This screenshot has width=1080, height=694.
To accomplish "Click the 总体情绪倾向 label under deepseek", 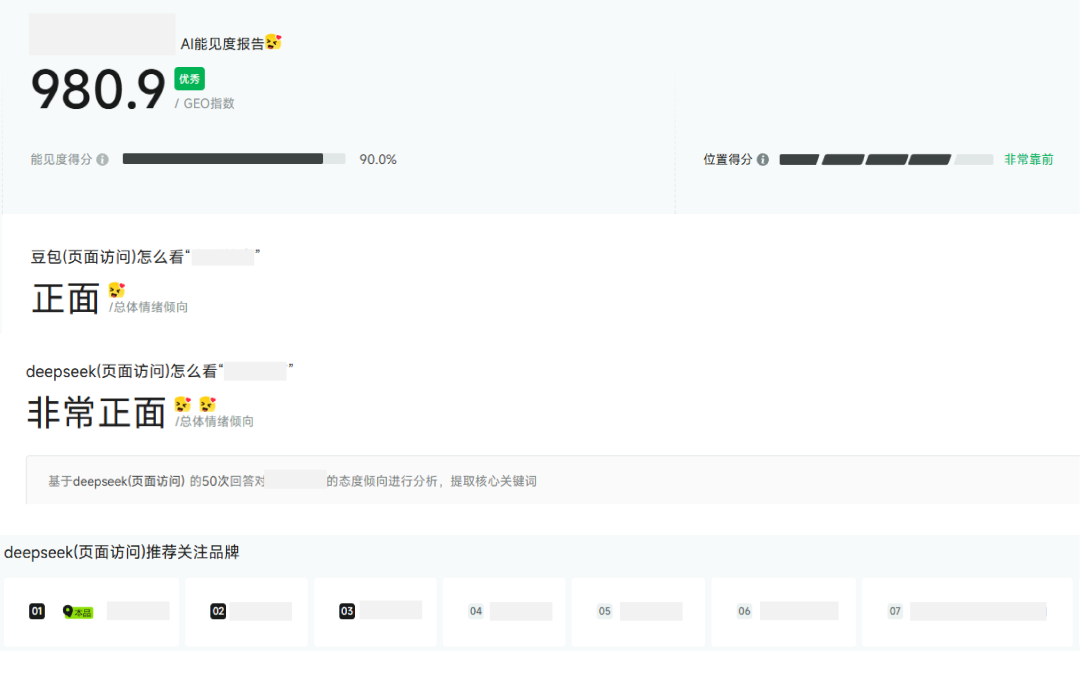I will point(215,421).
